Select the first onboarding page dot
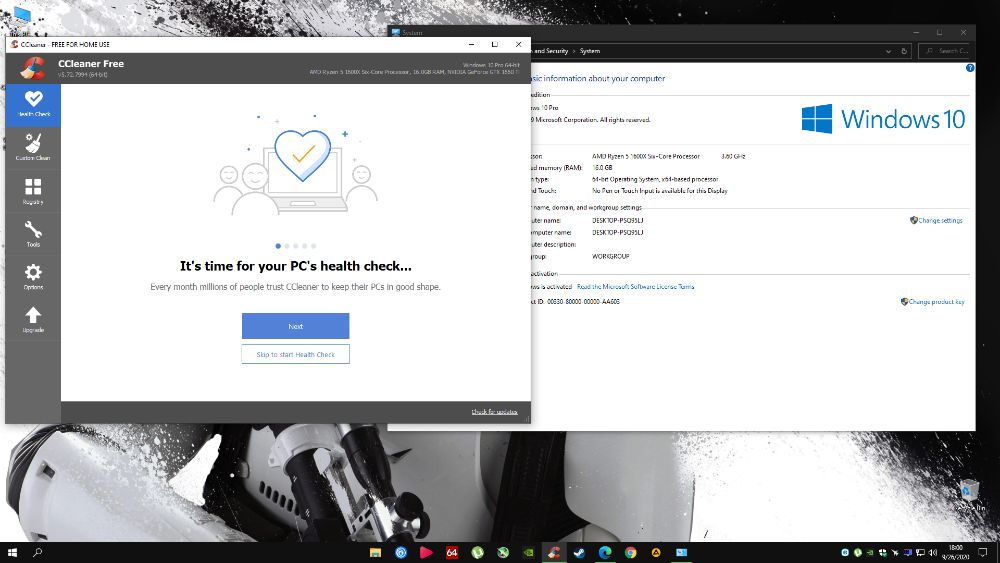 click(x=278, y=245)
